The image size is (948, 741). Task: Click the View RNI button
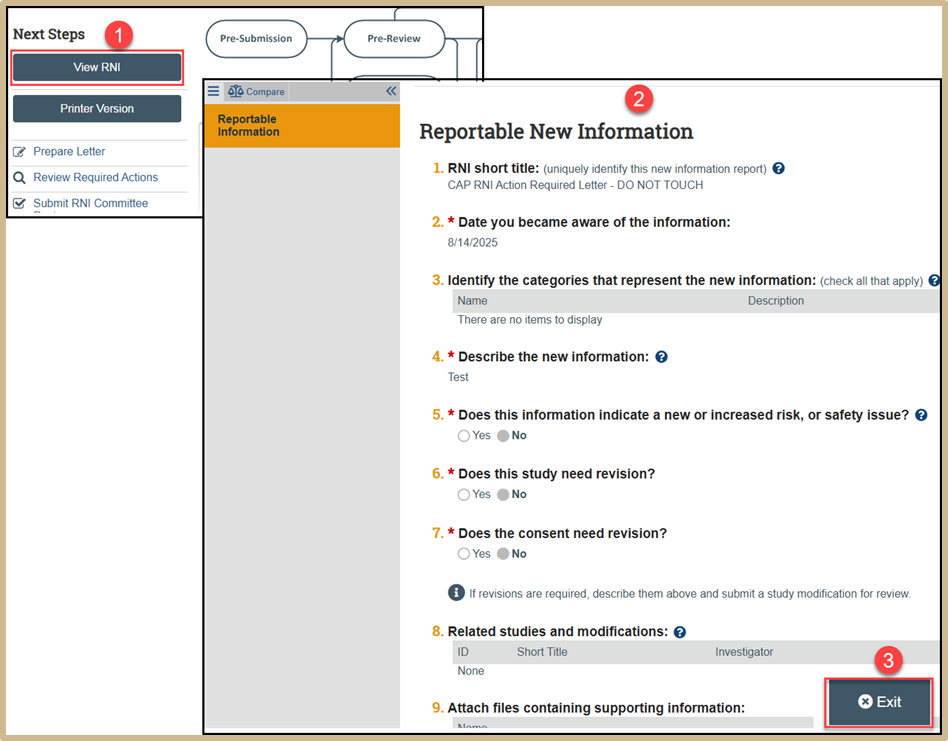(x=97, y=68)
